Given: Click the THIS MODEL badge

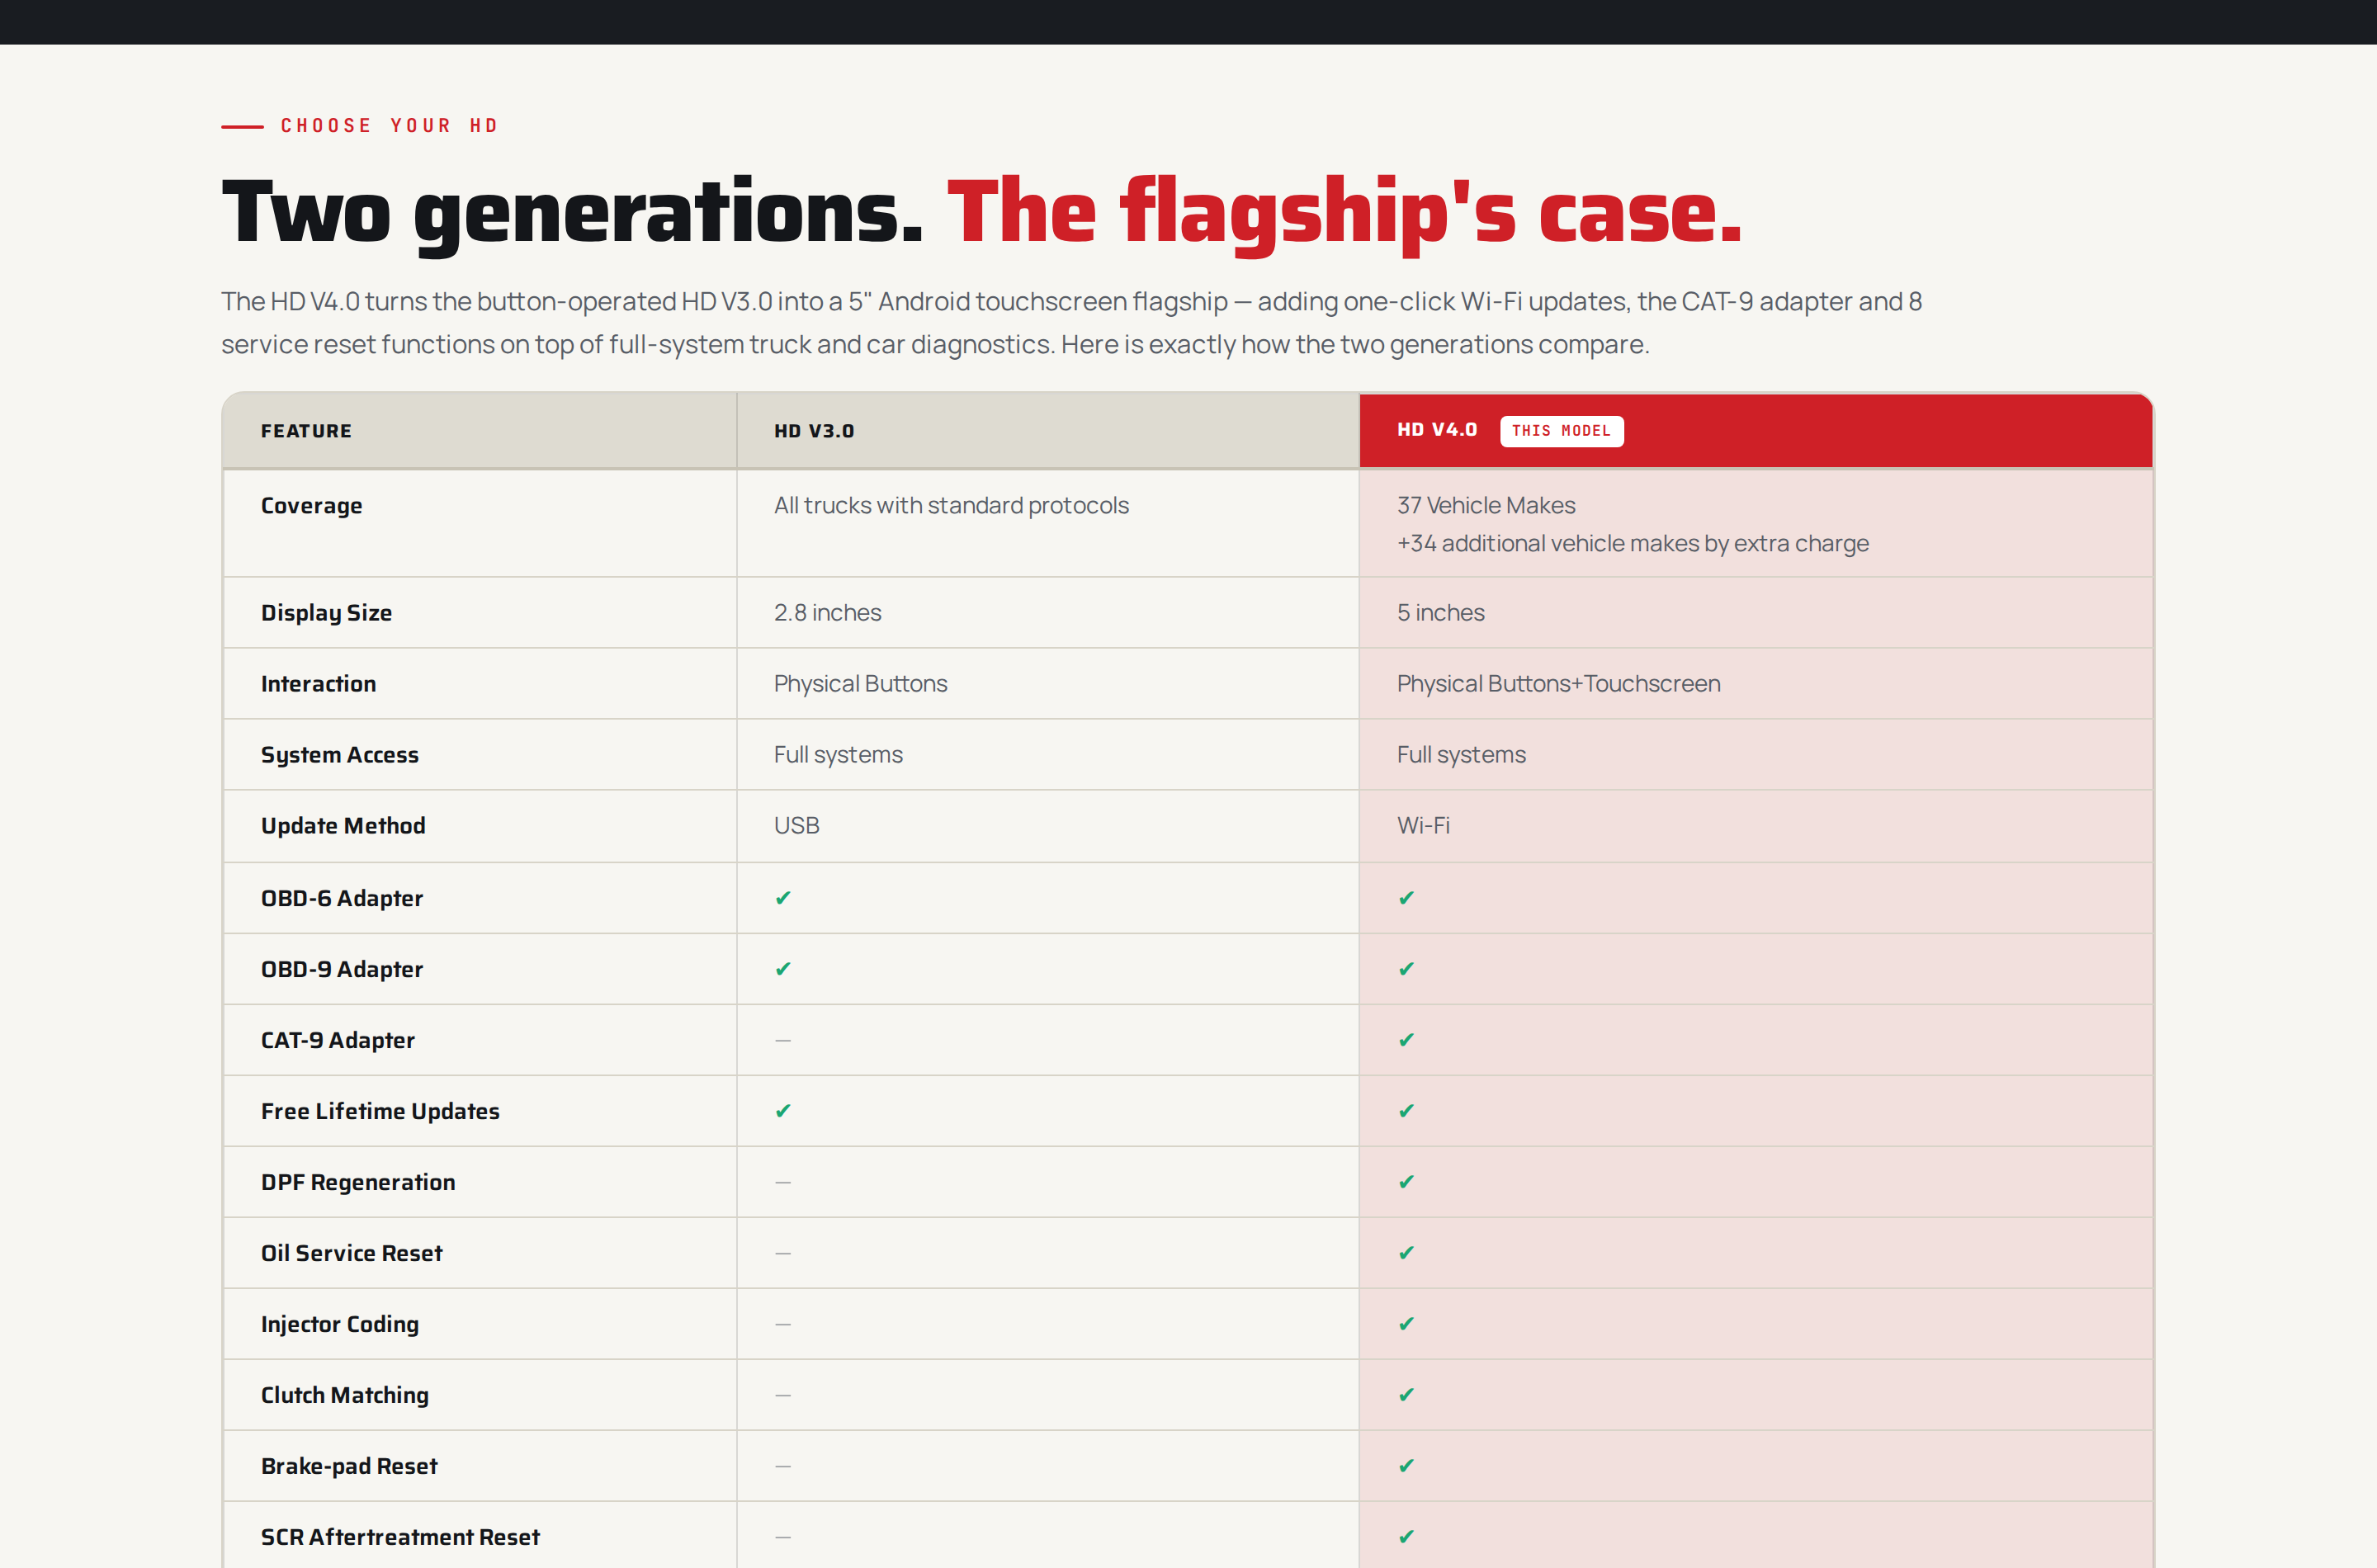Looking at the screenshot, I should click(1561, 431).
